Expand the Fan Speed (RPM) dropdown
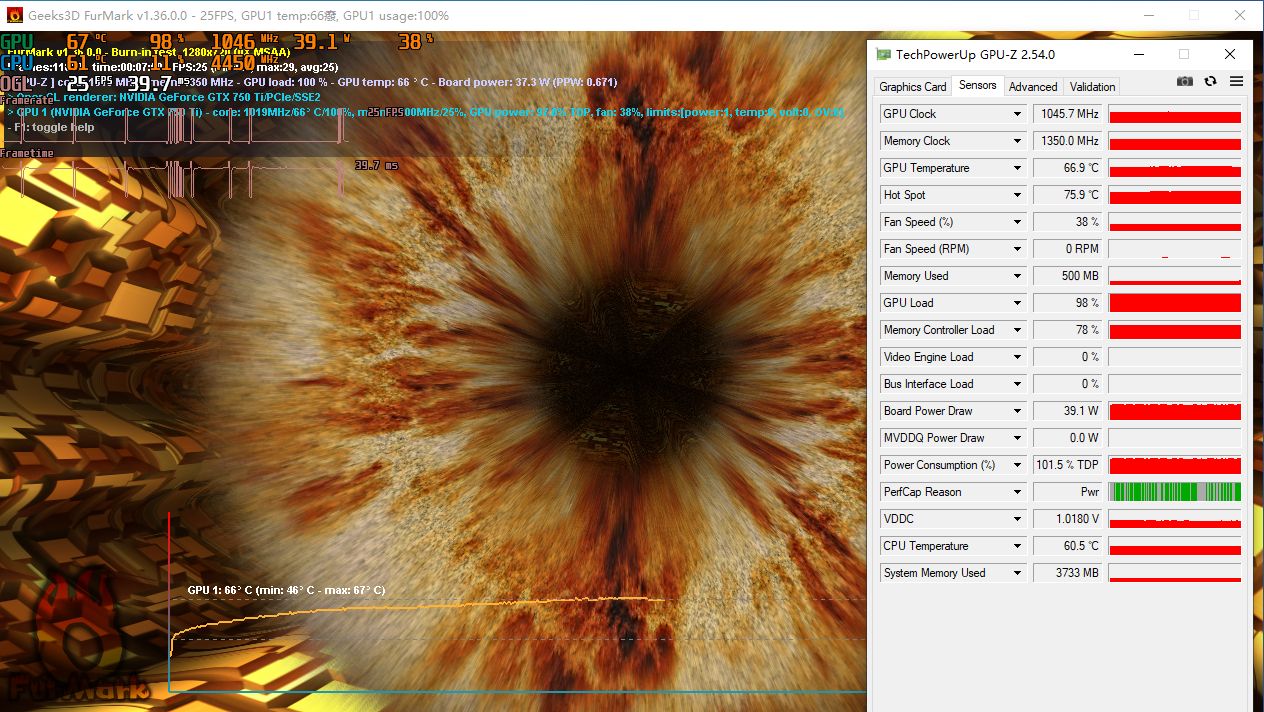 tap(1017, 249)
